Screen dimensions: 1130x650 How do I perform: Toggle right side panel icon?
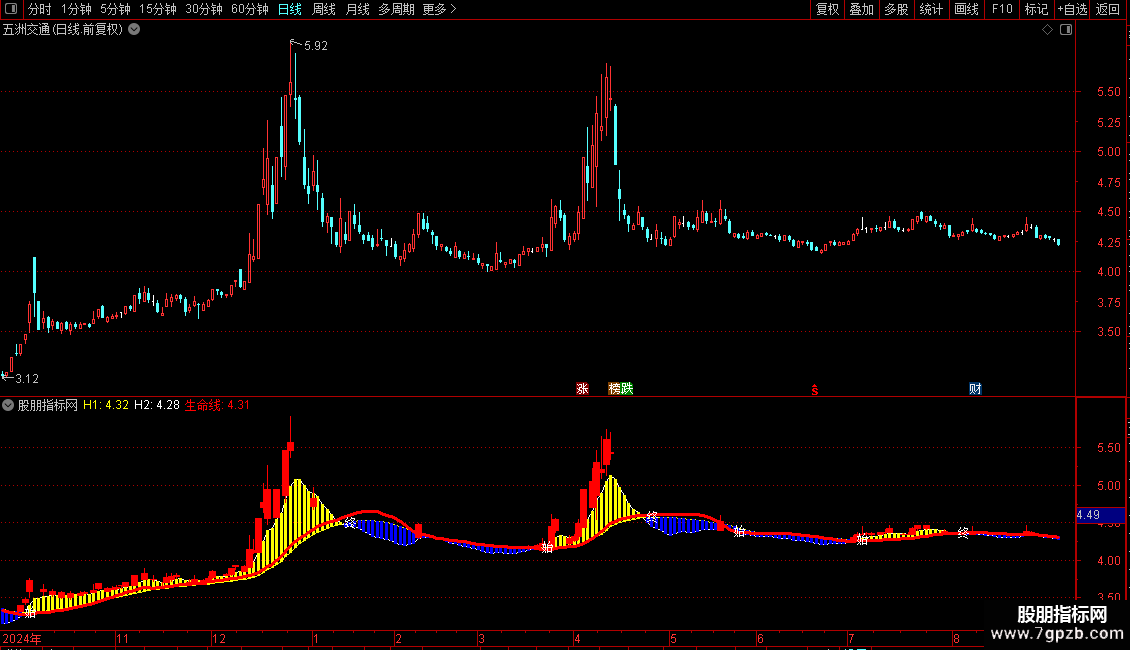1066,30
